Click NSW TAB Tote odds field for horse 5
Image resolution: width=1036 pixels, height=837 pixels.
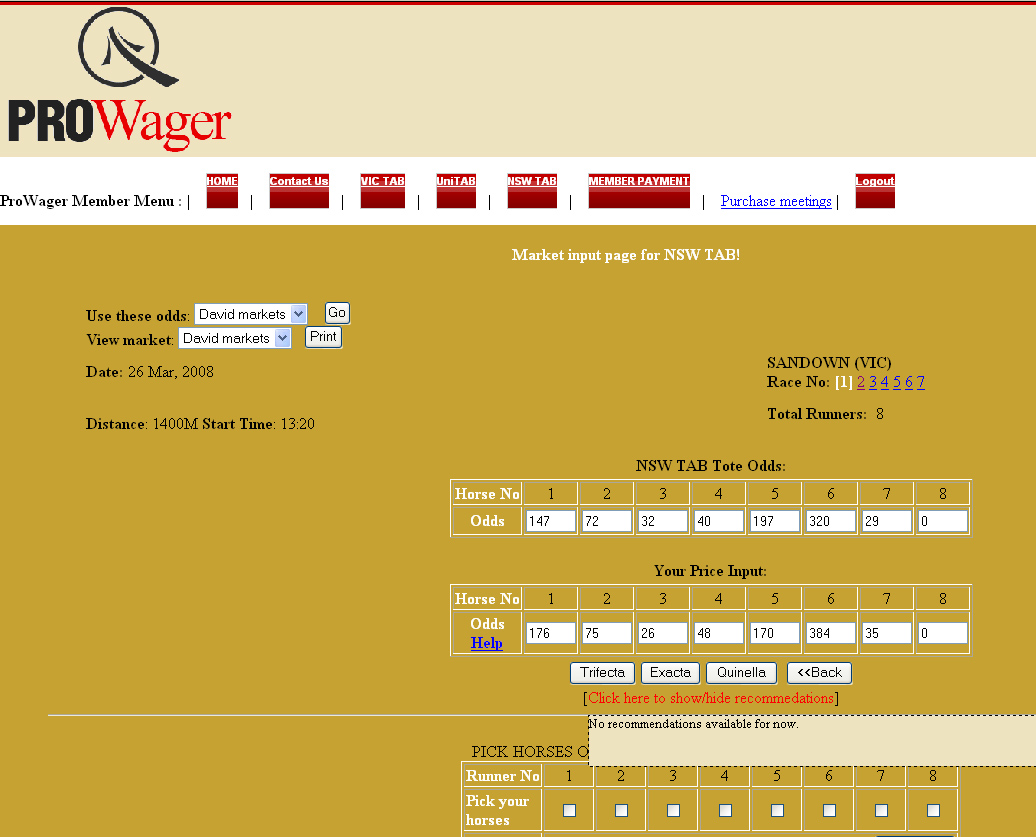click(774, 521)
